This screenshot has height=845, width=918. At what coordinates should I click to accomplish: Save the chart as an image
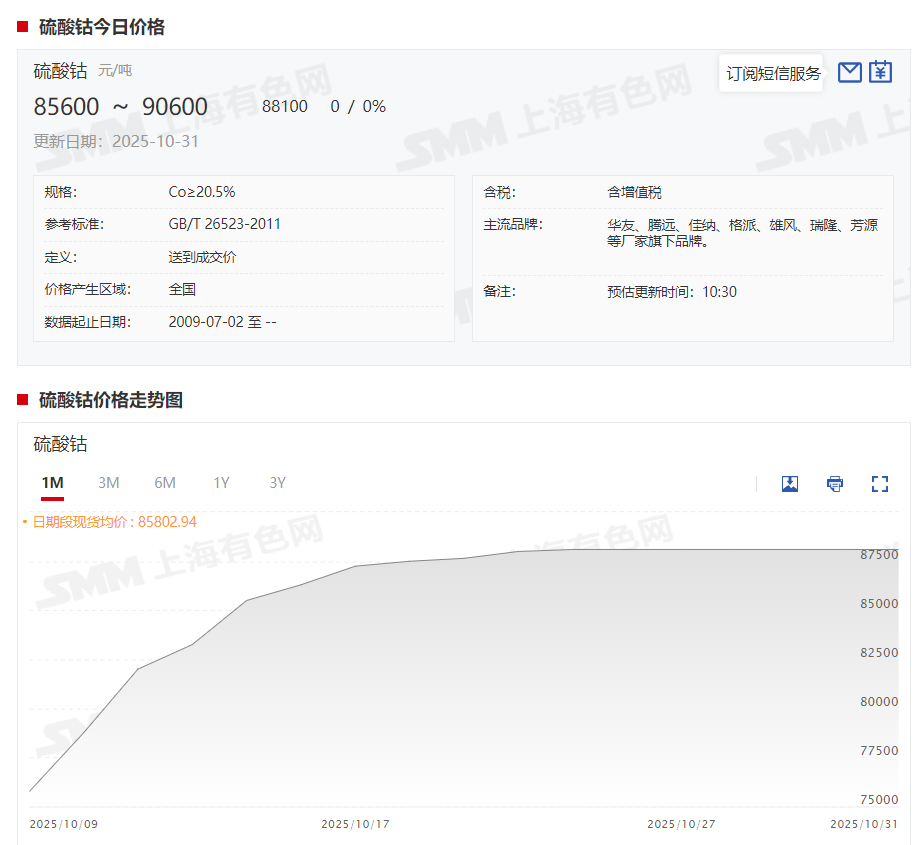(x=789, y=484)
